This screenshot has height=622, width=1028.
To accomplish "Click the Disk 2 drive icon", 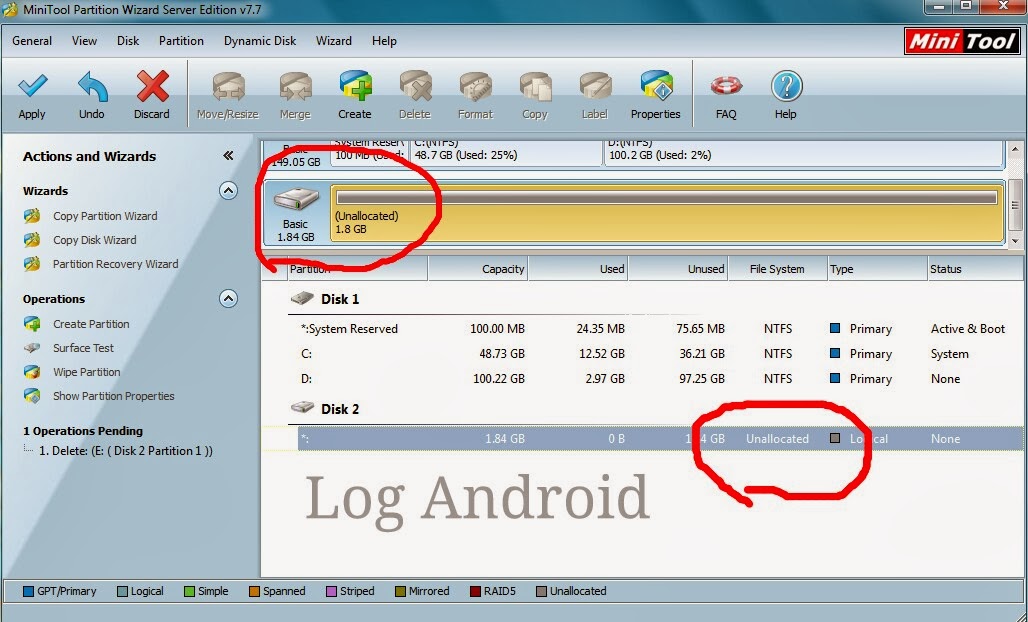I will 302,408.
